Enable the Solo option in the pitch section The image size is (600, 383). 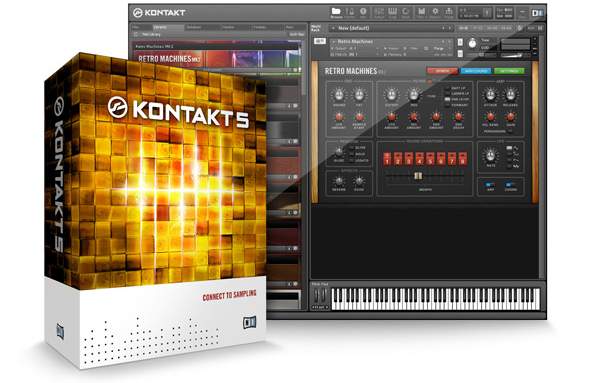tap(358, 154)
